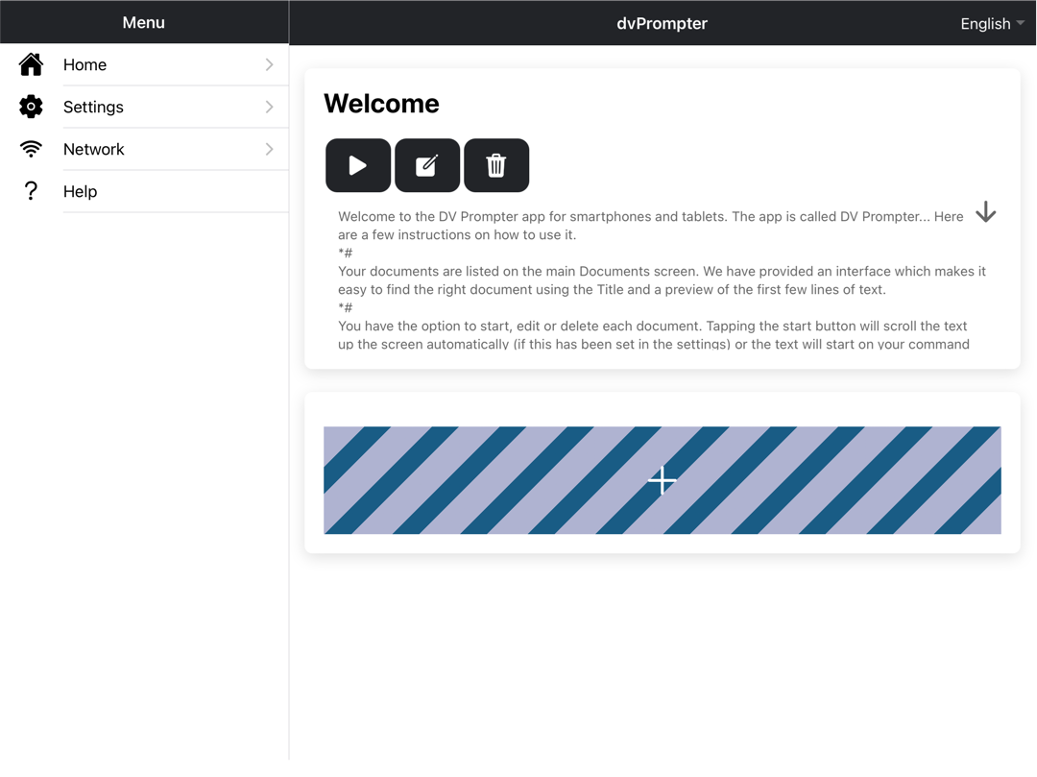This screenshot has height=777, width=1037.
Task: Open the English language dropdown
Action: point(991,24)
